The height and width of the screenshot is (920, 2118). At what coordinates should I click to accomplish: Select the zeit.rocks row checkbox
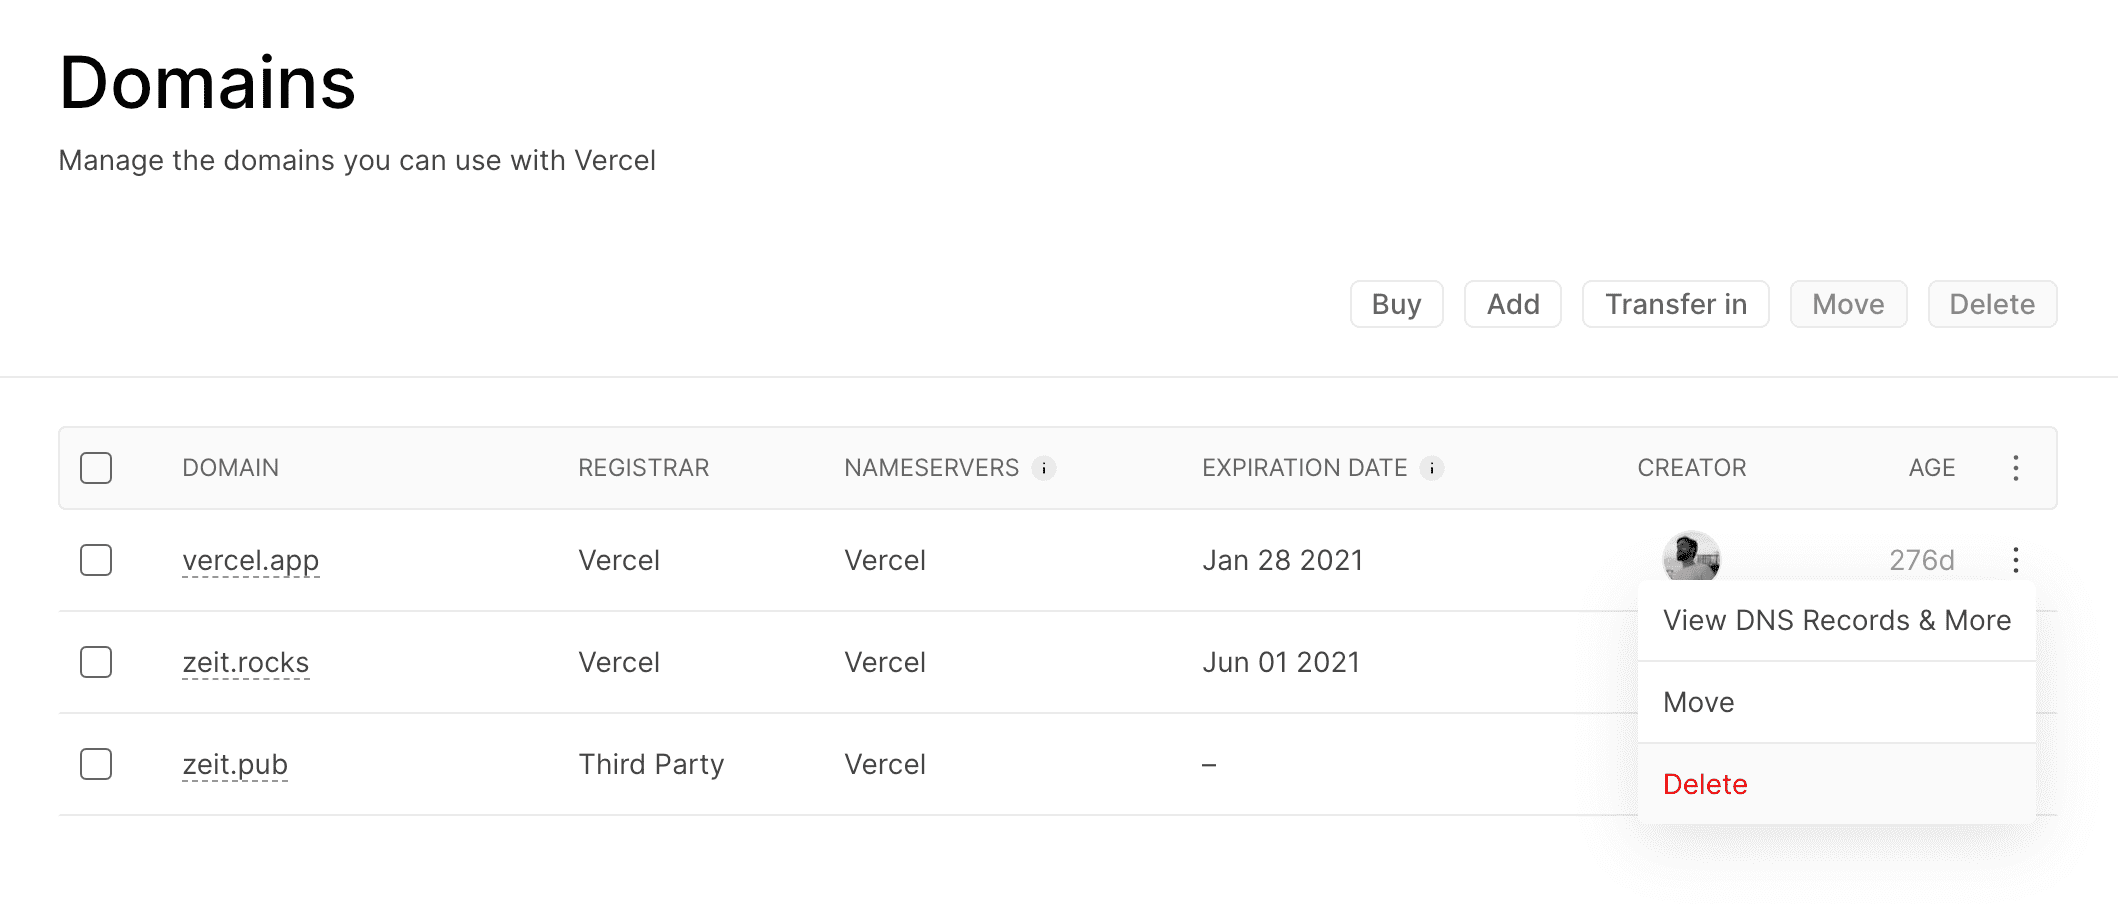[x=96, y=662]
